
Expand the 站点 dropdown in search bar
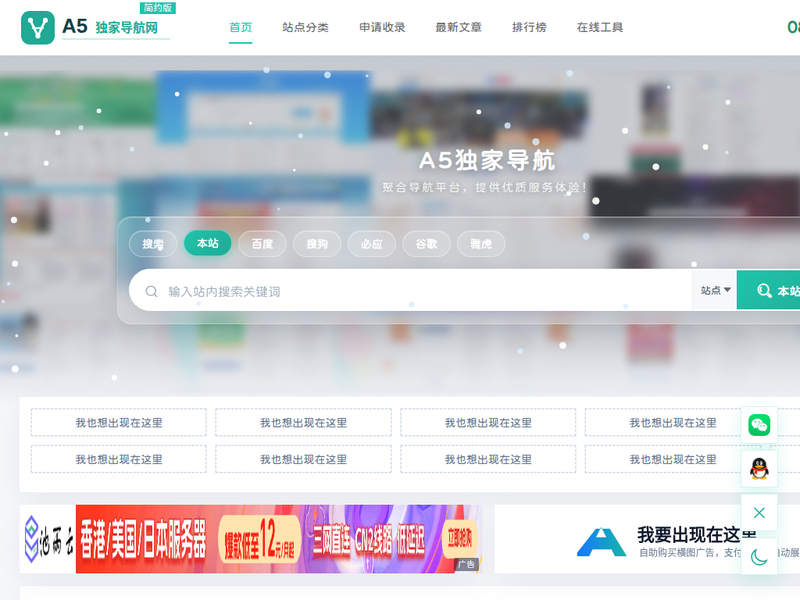715,290
